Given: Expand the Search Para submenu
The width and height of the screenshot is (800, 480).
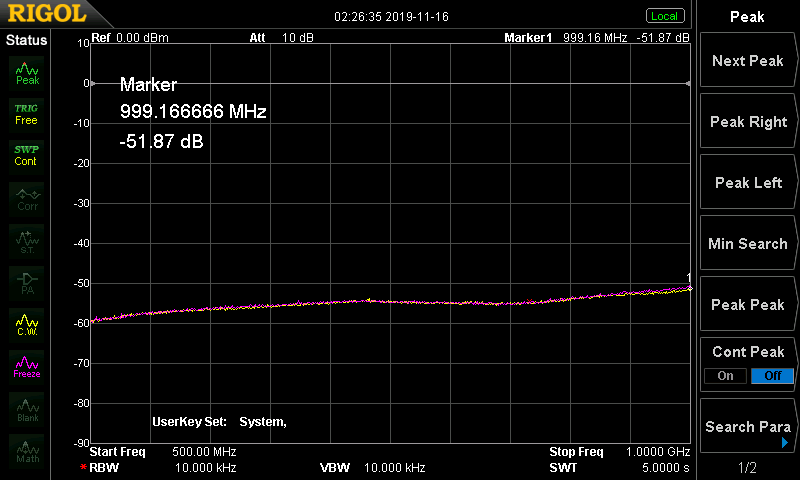Looking at the screenshot, I should point(747,427).
